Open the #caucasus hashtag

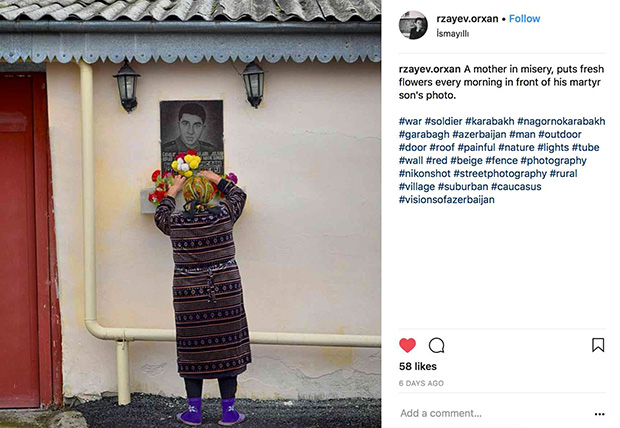click(516, 186)
